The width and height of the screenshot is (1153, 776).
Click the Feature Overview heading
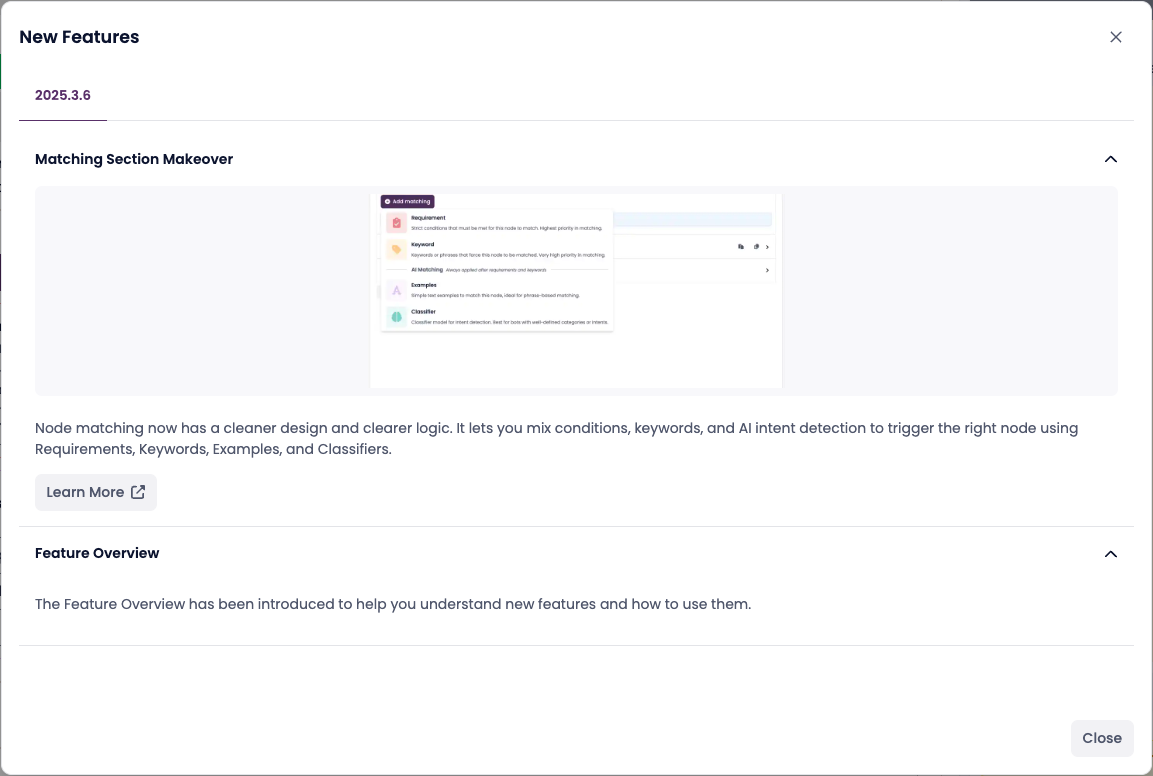click(97, 553)
